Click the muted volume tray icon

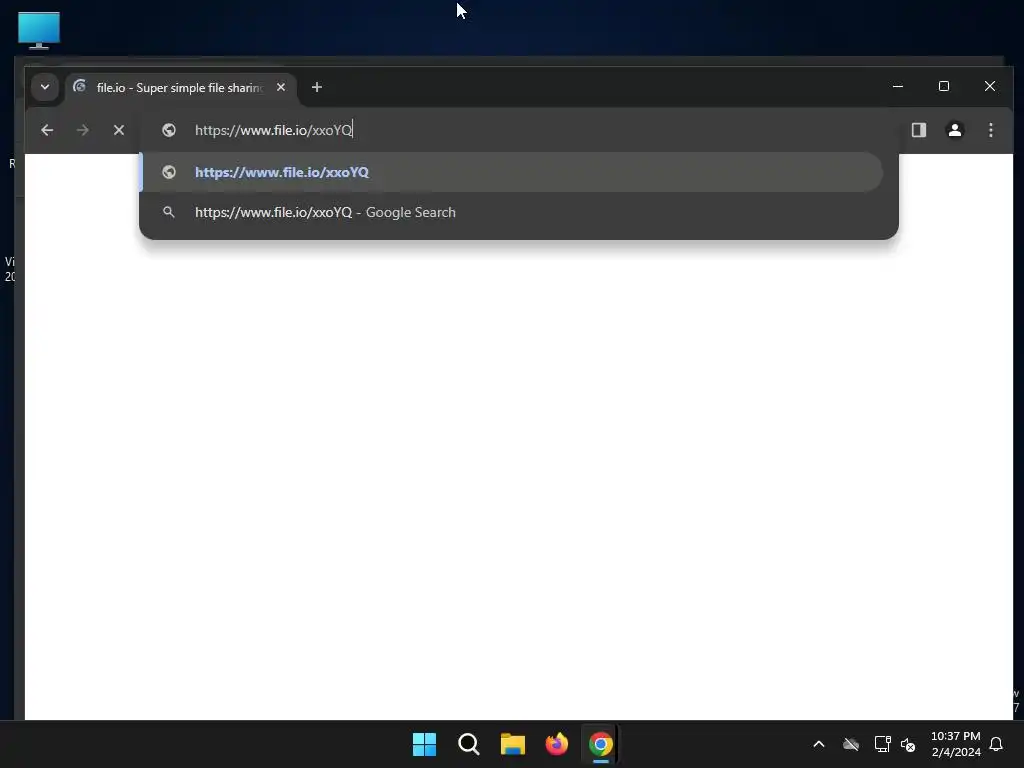click(908, 744)
